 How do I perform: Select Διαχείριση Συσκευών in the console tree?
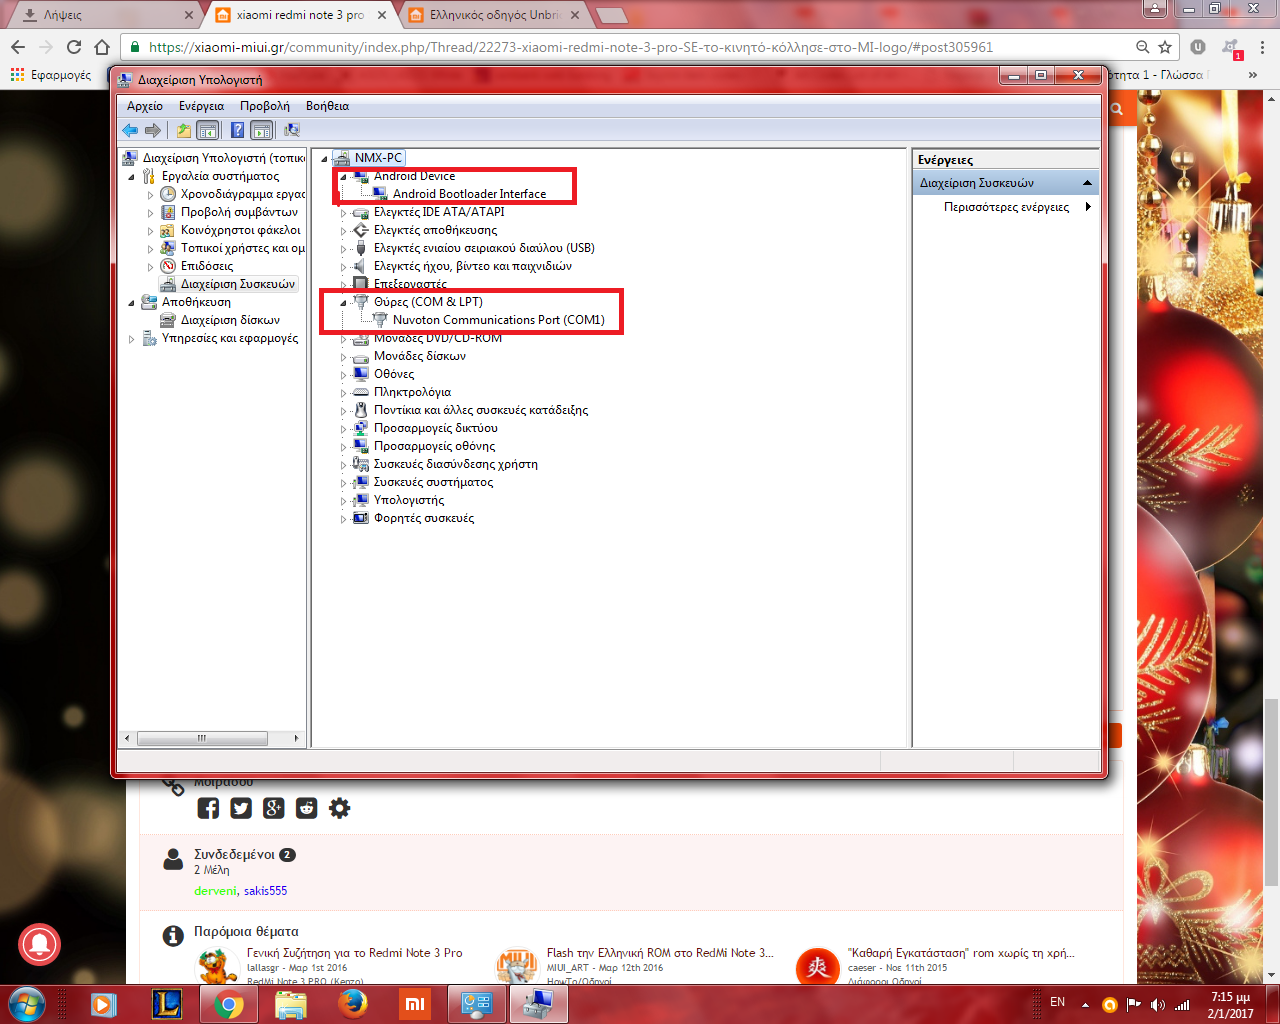point(237,284)
